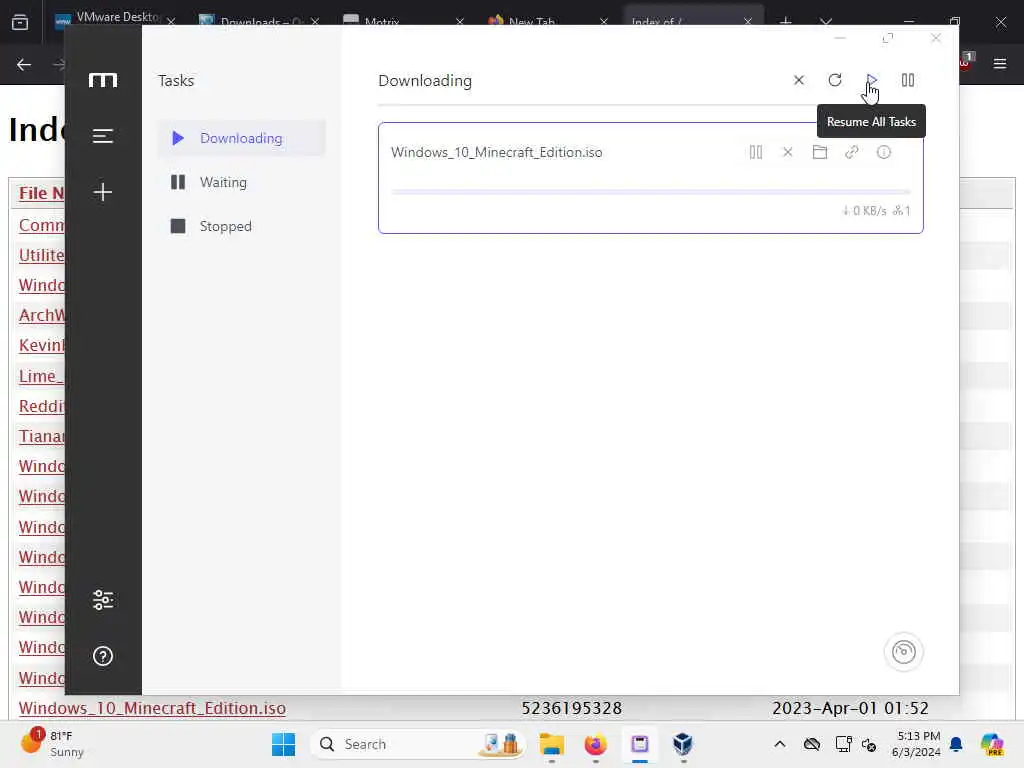Open Windows_10_Minecraft_Edition.iso link in the browser

click(x=152, y=708)
